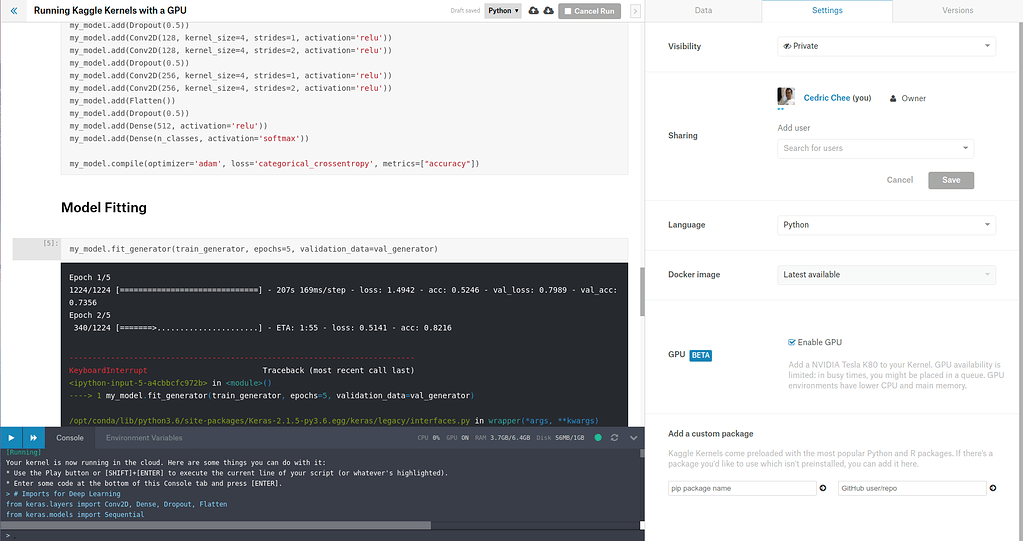Screen dimensions: 1023x541
Task: Click the Cancel Run button
Action: click(590, 11)
